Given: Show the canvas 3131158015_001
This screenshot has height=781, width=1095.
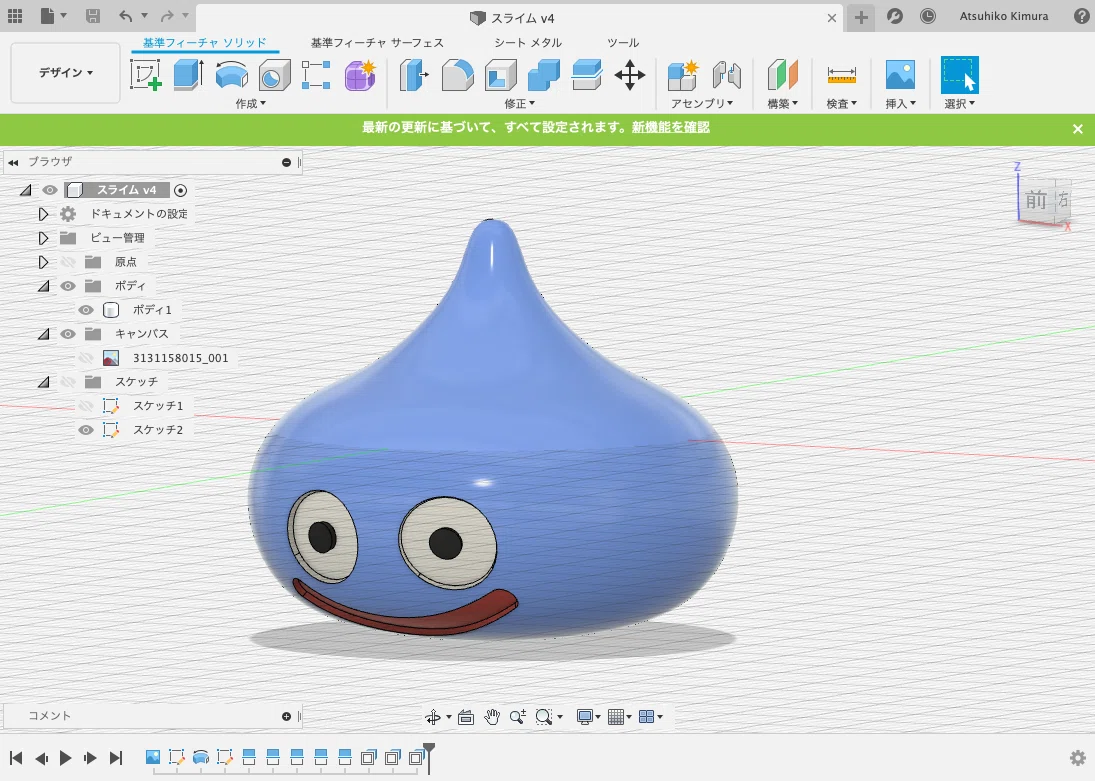Looking at the screenshot, I should point(86,358).
